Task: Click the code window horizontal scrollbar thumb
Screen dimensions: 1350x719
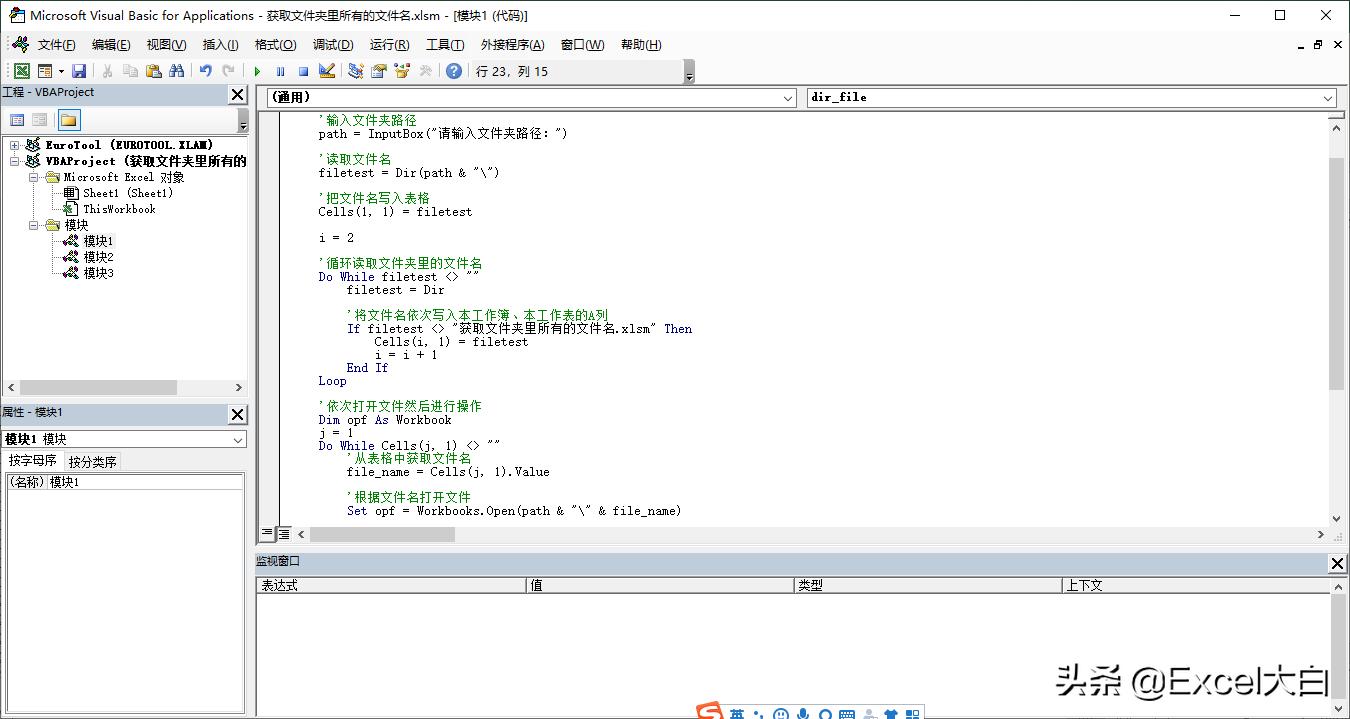Action: [381, 535]
